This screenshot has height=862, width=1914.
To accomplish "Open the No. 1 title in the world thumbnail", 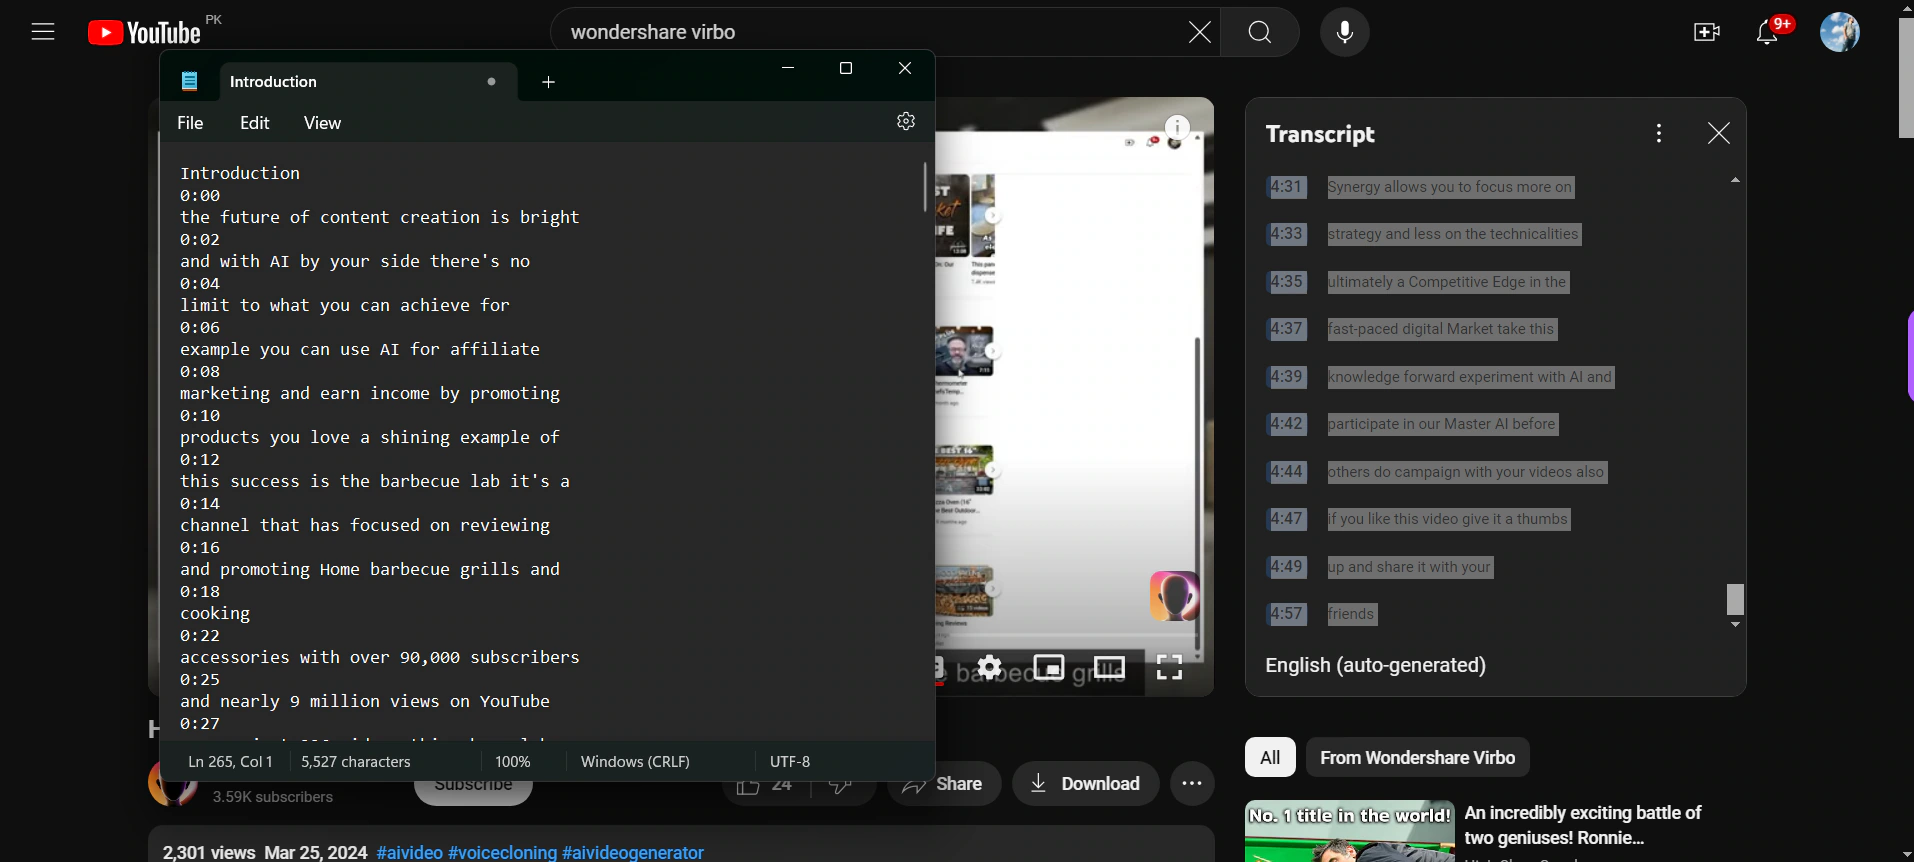I will (x=1349, y=831).
